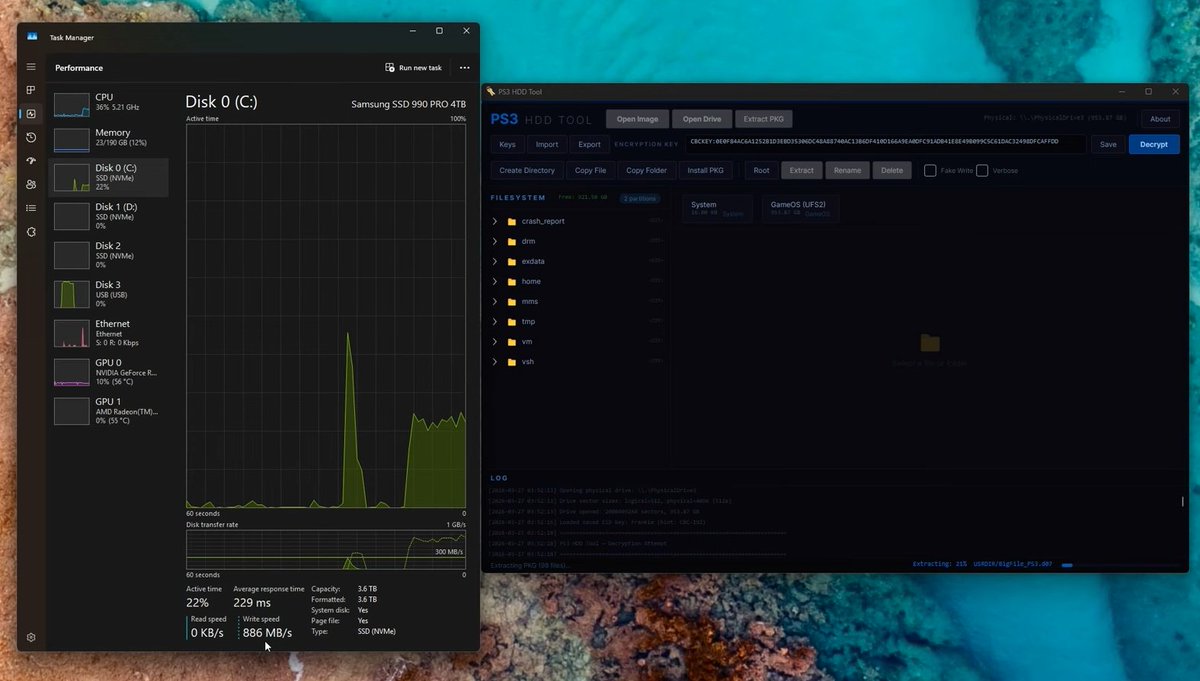Select GPU 1 AMD Radeon entry
The width and height of the screenshot is (1200, 681).
tap(109, 411)
